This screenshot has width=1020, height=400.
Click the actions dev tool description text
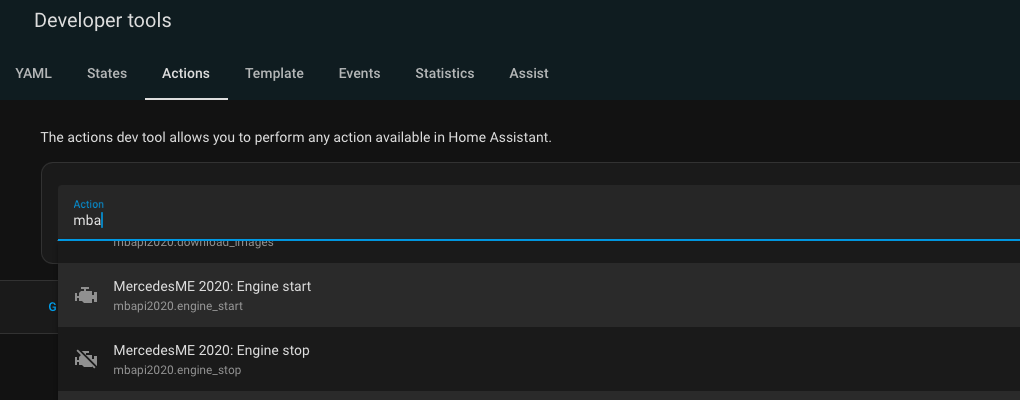[296, 137]
